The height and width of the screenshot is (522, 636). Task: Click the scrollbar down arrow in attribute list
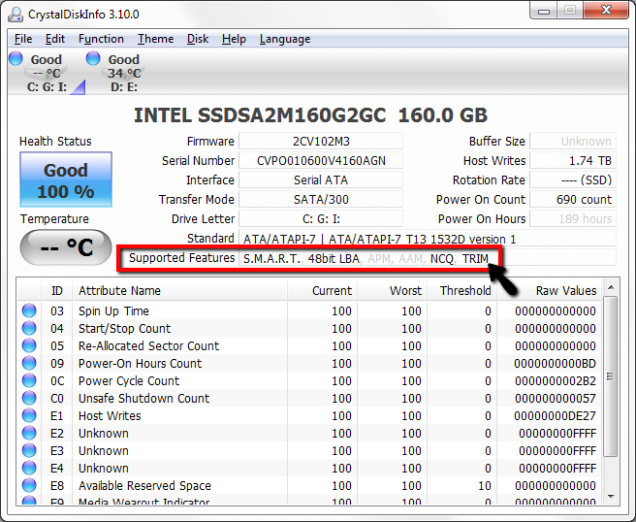[x=610, y=496]
